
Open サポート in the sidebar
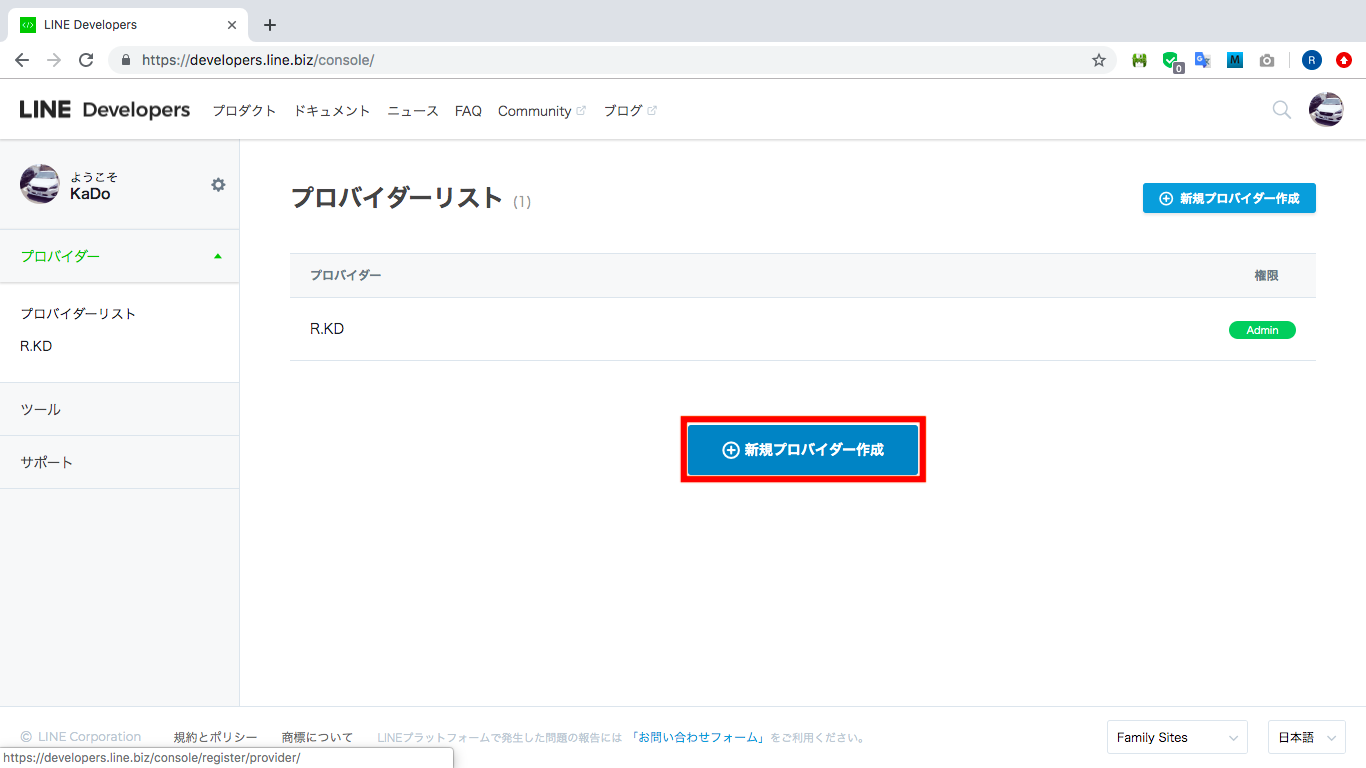[120, 462]
